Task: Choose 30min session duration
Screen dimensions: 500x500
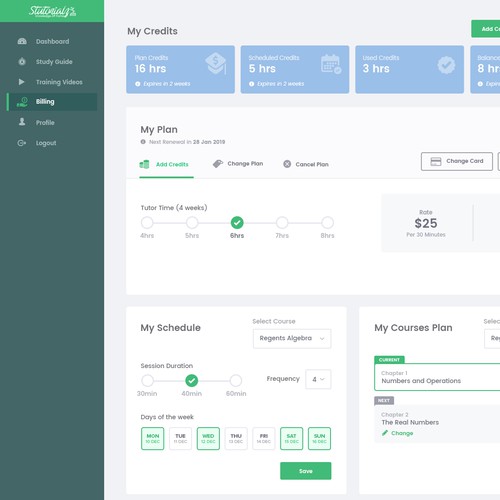Action: click(147, 380)
